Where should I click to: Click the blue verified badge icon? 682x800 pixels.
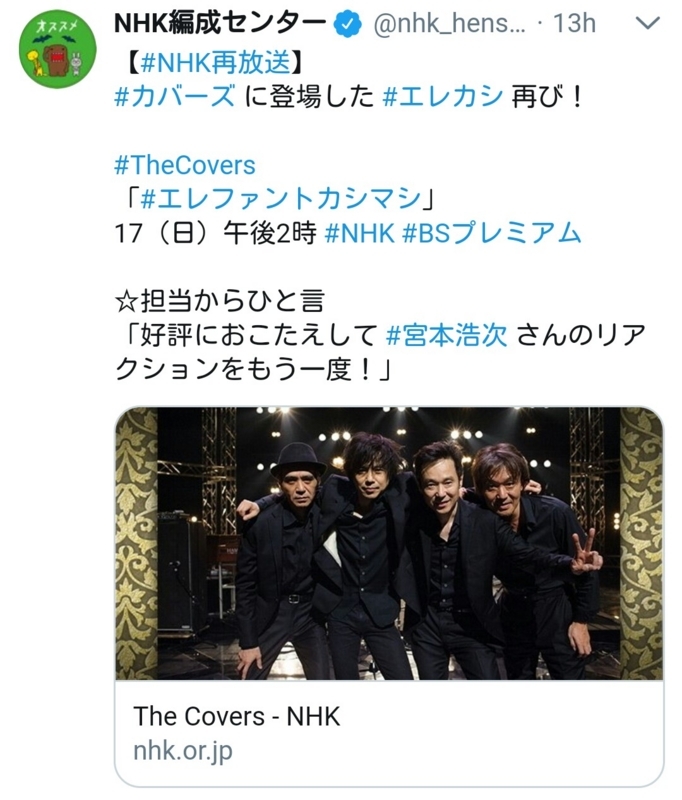pos(347,24)
